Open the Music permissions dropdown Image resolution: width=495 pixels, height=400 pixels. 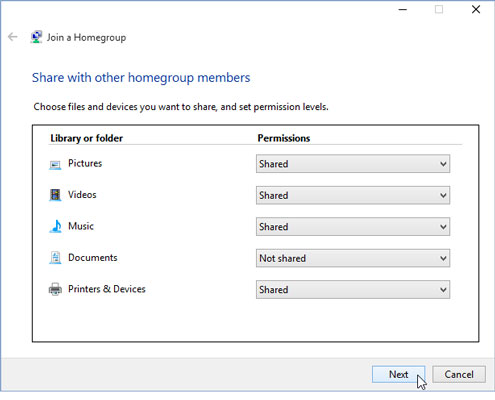tap(353, 227)
